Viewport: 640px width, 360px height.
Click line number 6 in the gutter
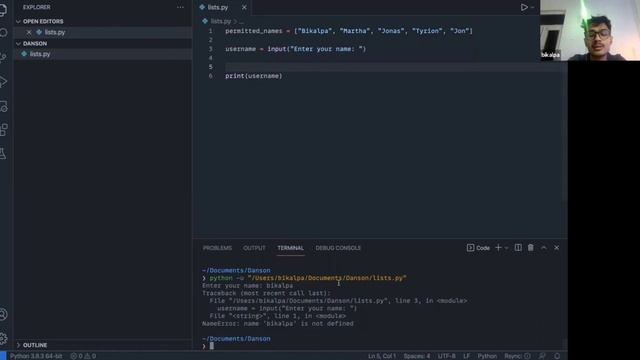pos(210,76)
